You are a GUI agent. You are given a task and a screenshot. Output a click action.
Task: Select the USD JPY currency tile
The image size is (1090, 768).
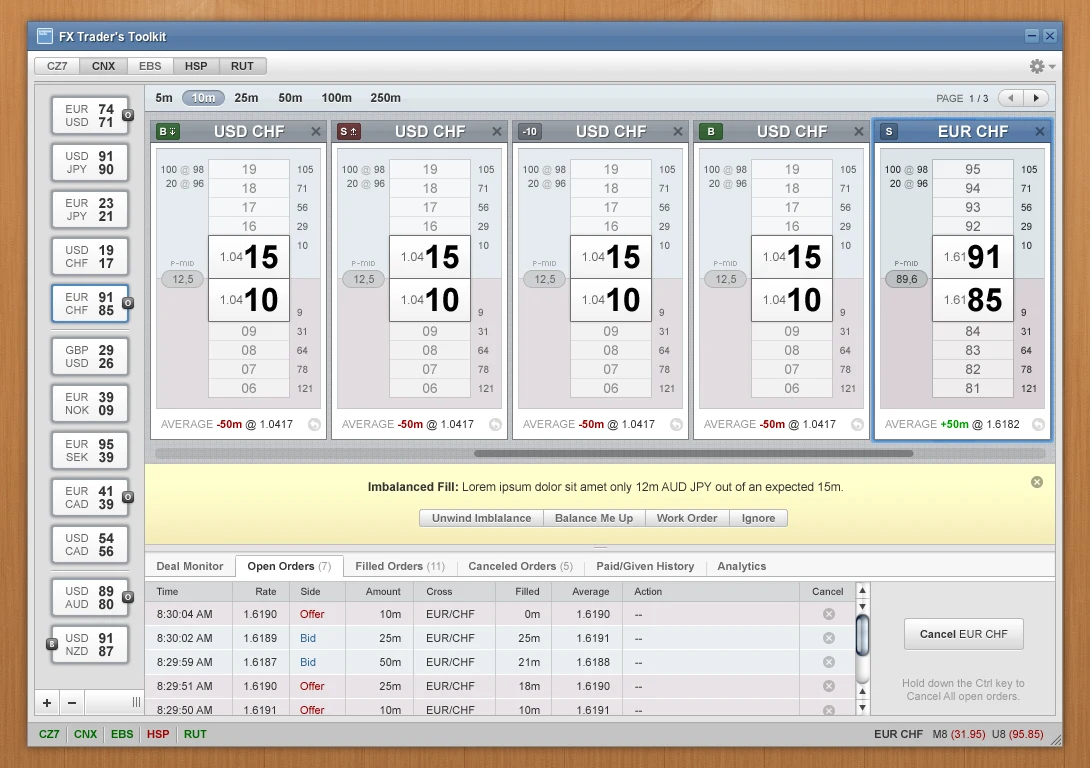[90, 163]
